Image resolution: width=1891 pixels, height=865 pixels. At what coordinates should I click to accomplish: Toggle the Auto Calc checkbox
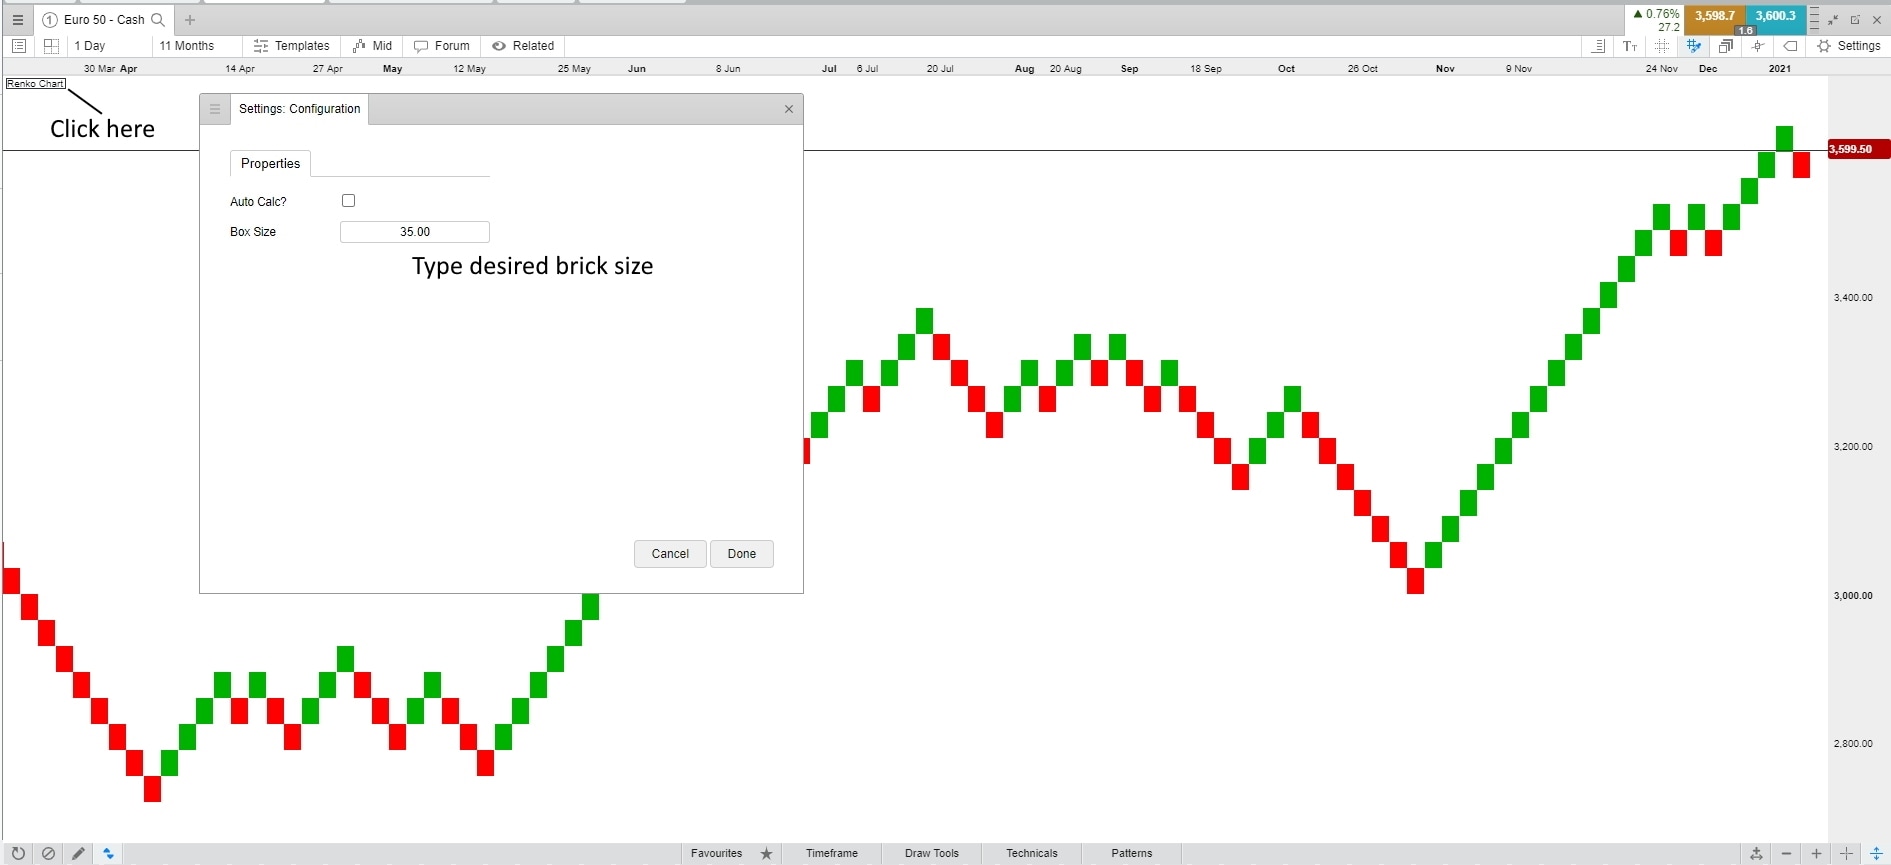pos(348,201)
